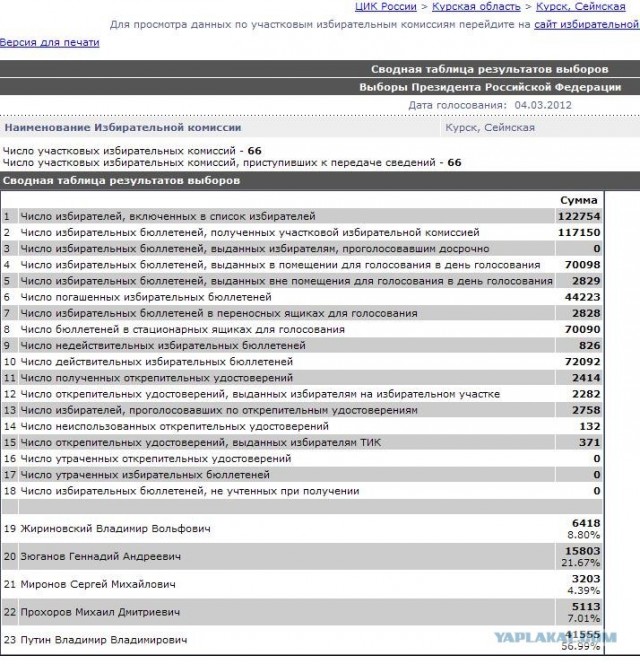Select Zhirinovsky's vote count 6418
This screenshot has width=640, height=664.
586,523
